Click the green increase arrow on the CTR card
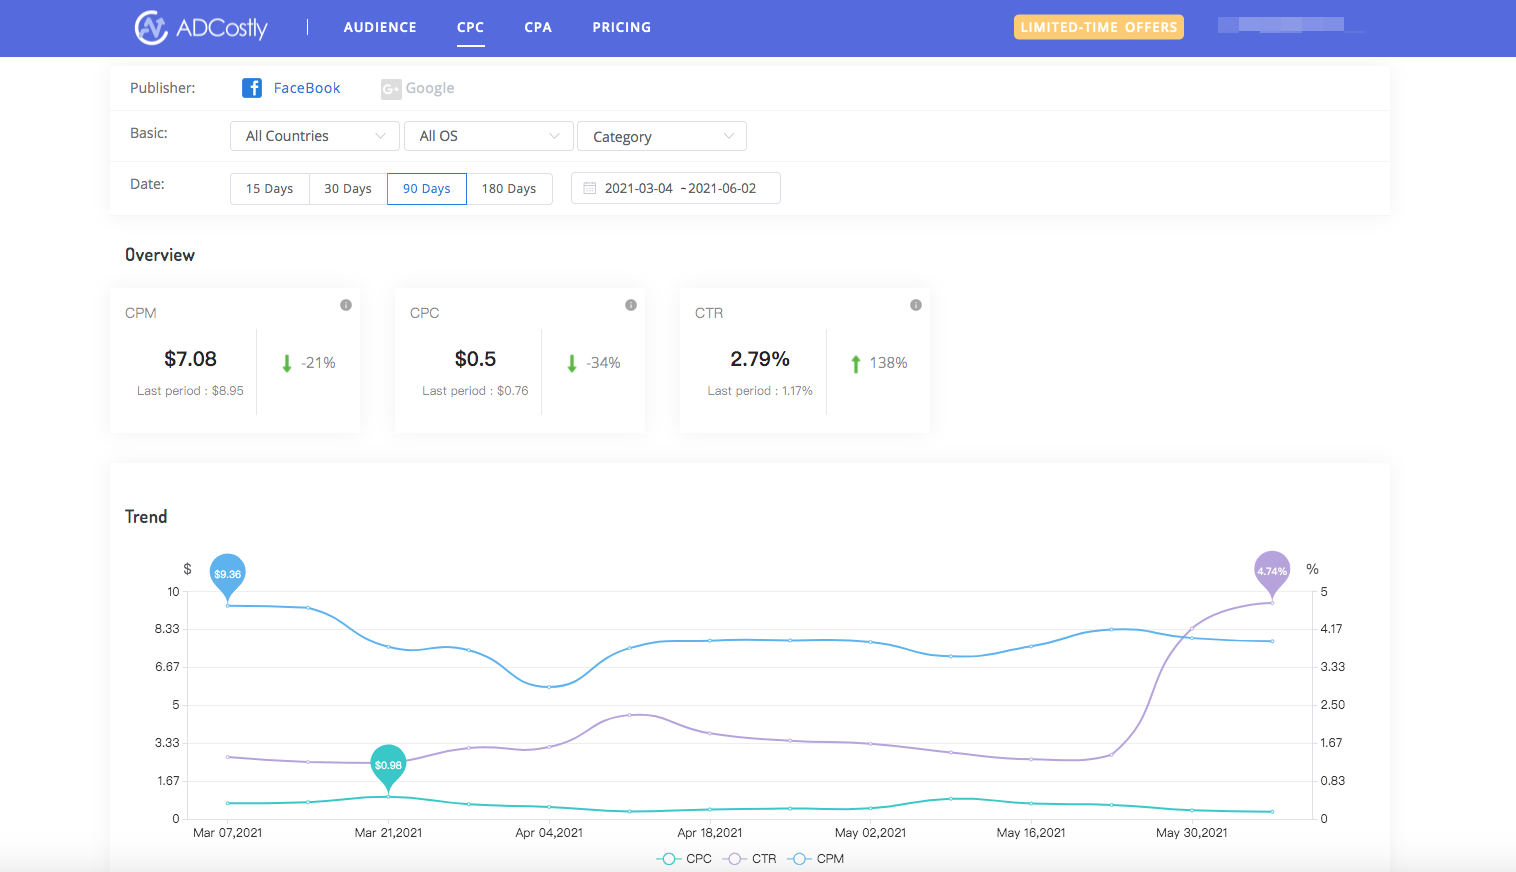Screen dimensions: 1516x872 (x=856, y=362)
